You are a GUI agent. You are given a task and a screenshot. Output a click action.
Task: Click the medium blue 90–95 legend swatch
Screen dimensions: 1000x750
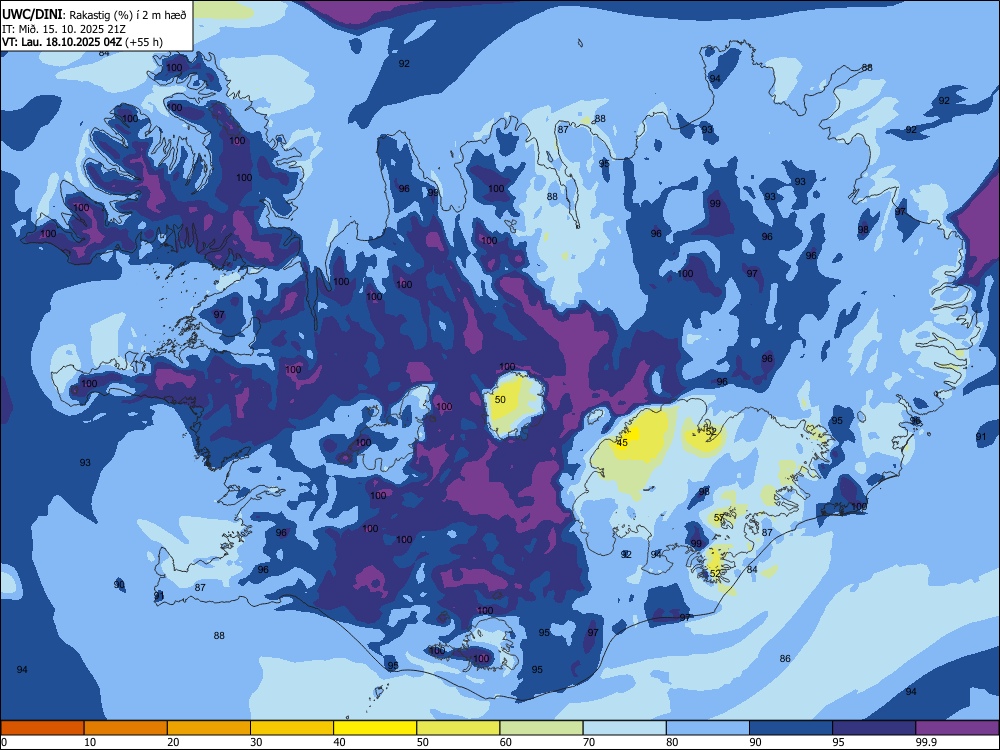(x=791, y=728)
